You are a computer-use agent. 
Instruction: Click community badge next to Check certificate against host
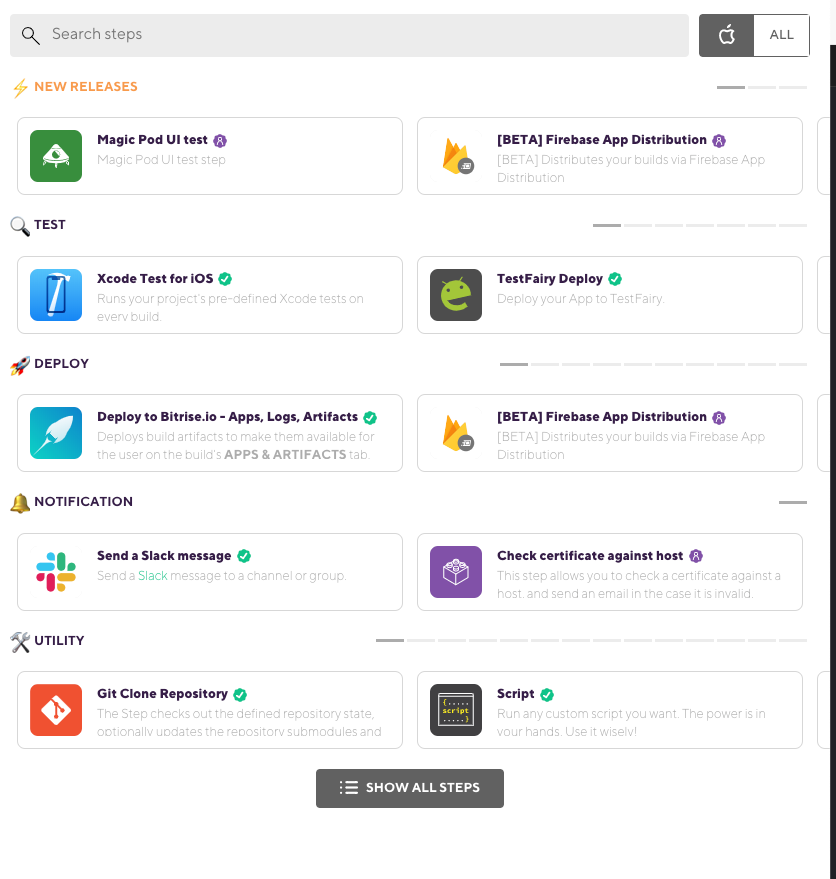[x=696, y=556]
